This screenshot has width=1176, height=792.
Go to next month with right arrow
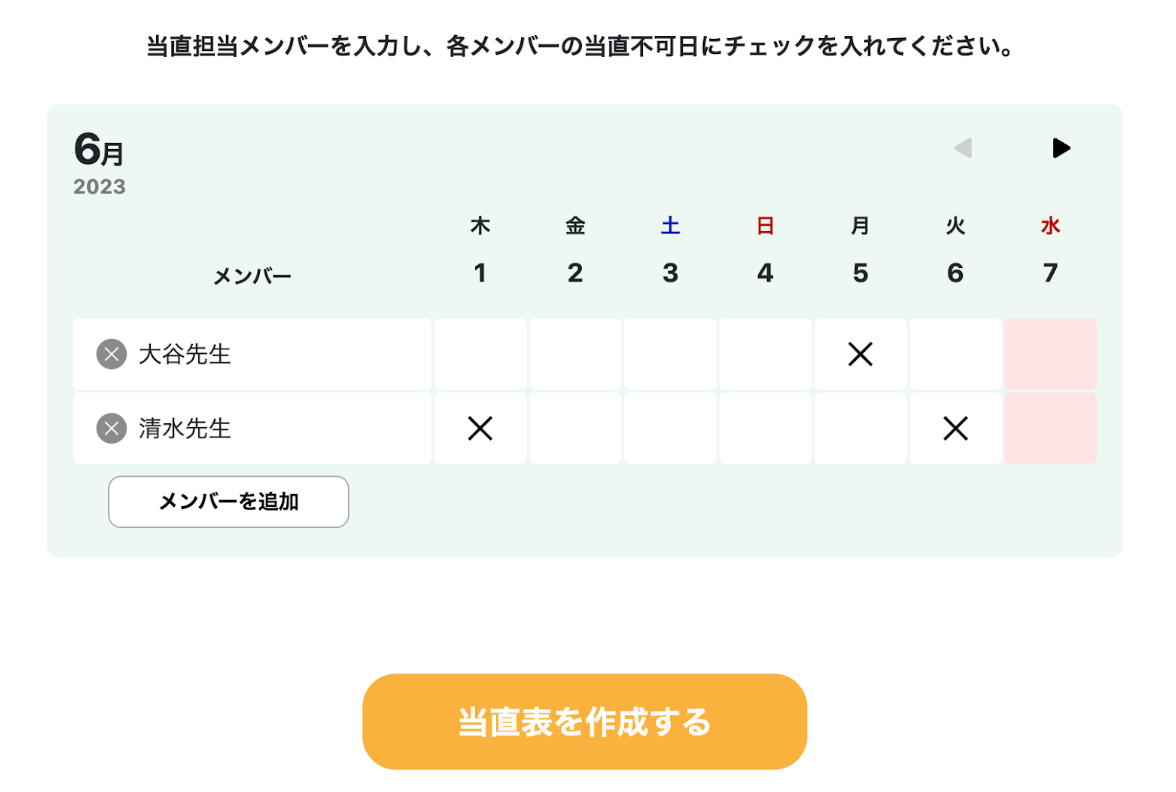(1061, 149)
